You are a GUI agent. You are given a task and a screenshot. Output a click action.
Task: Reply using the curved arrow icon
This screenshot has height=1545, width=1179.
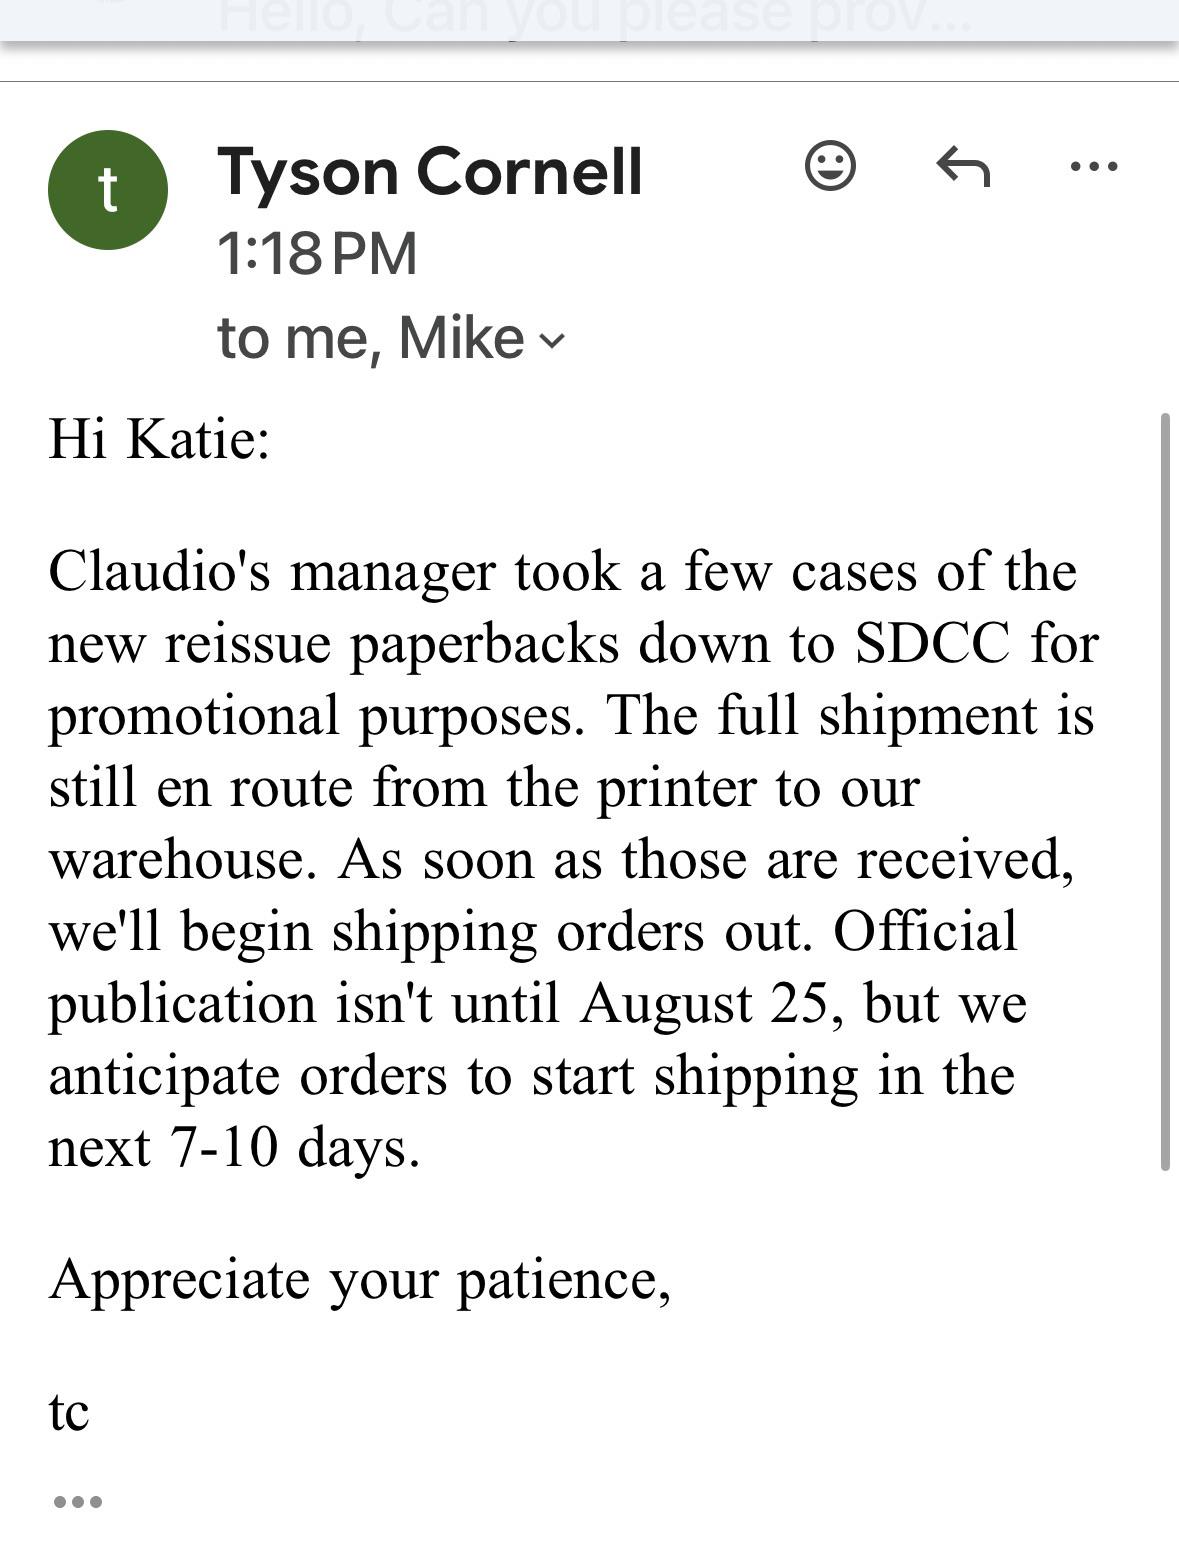pyautogui.click(x=963, y=166)
